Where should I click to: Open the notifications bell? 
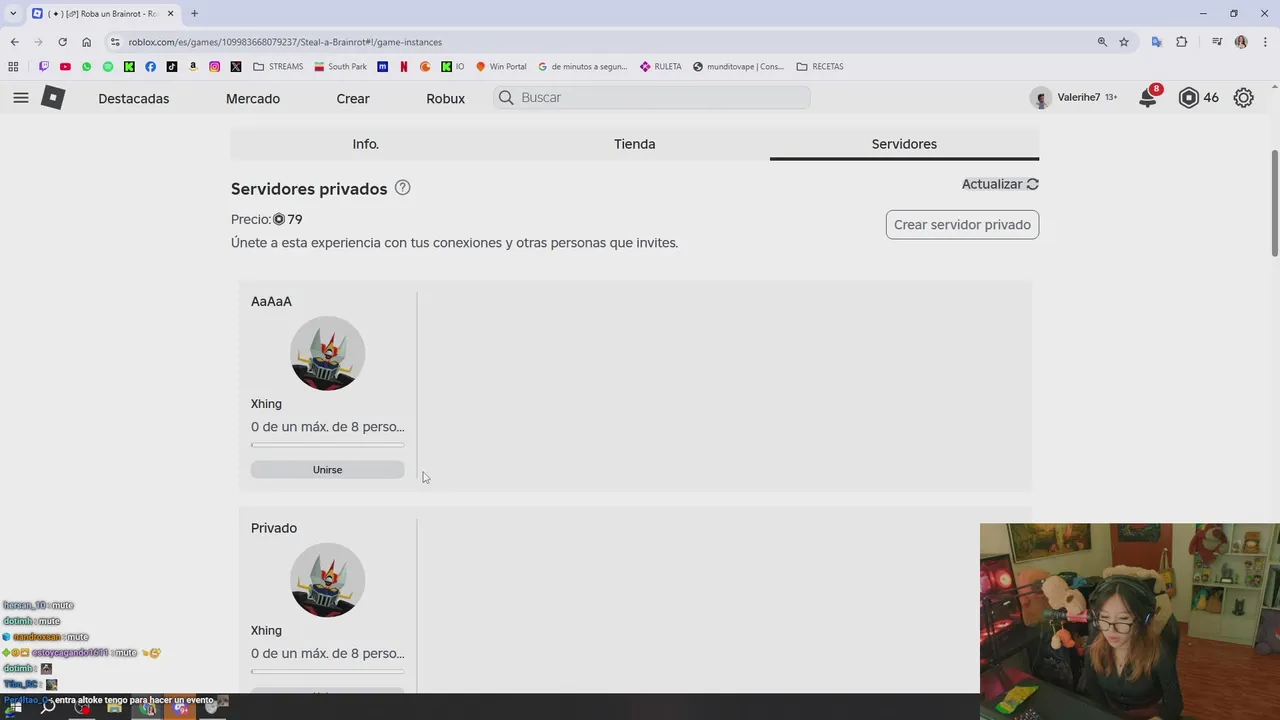coord(1148,98)
